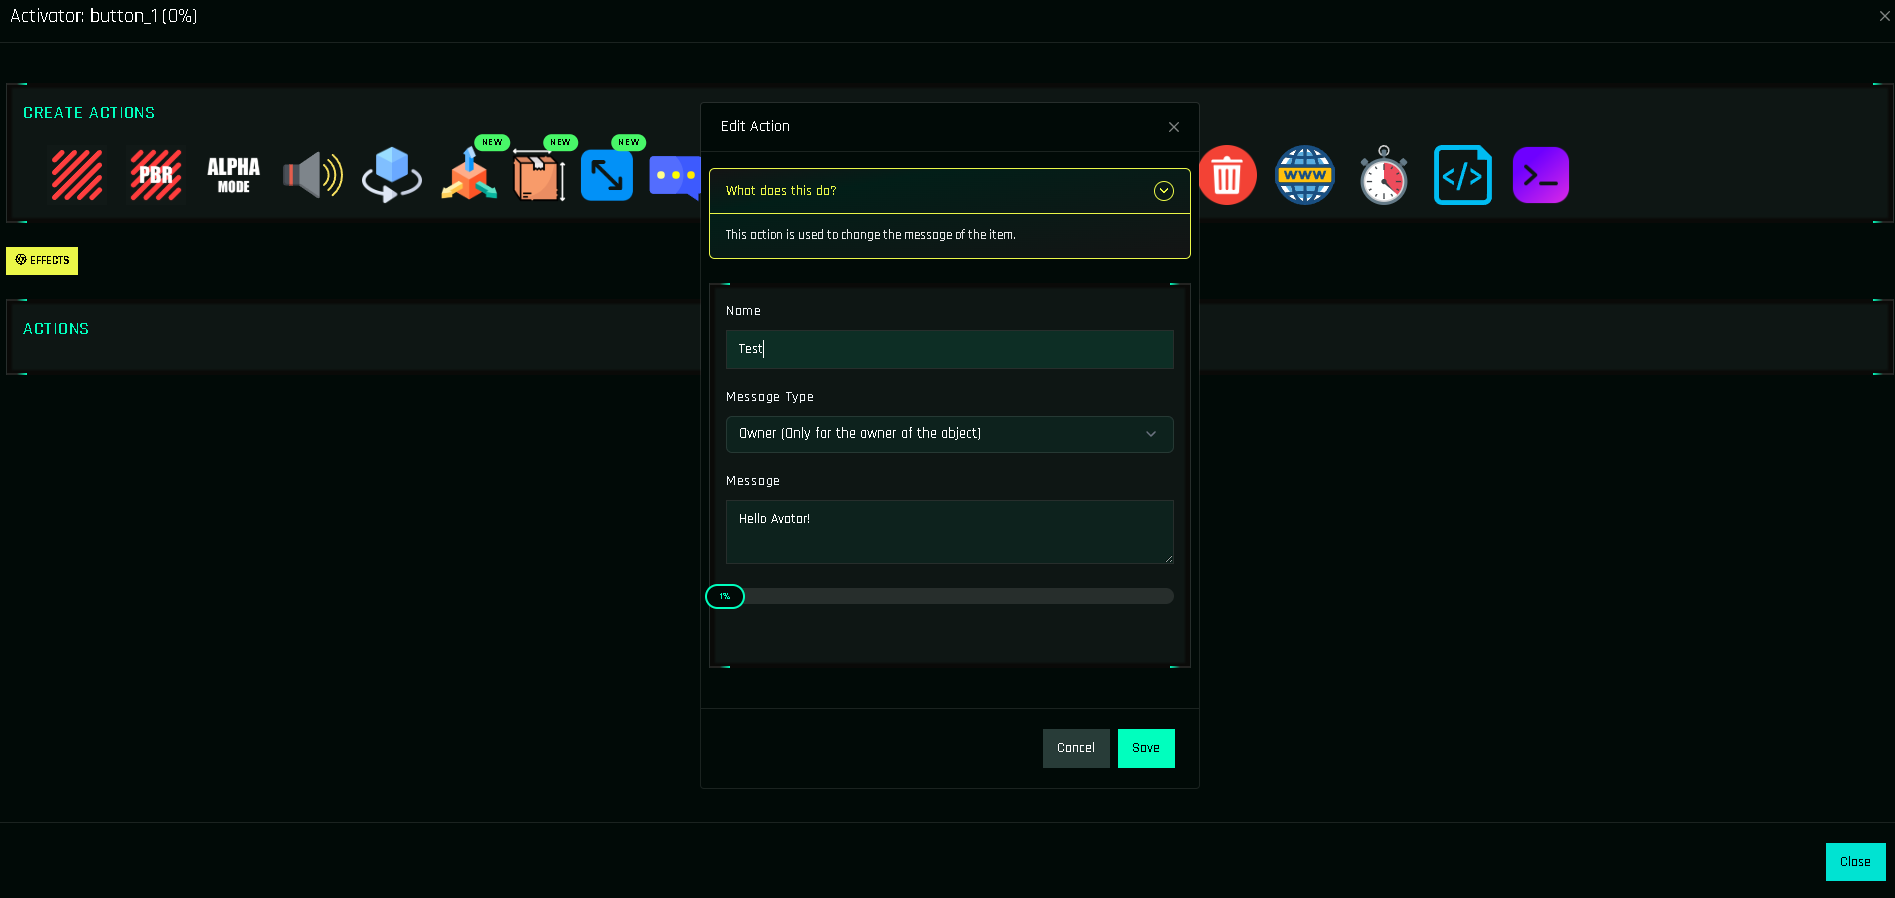The image size is (1895, 898).
Task: Click the yellow Effects tab
Action: (x=42, y=261)
